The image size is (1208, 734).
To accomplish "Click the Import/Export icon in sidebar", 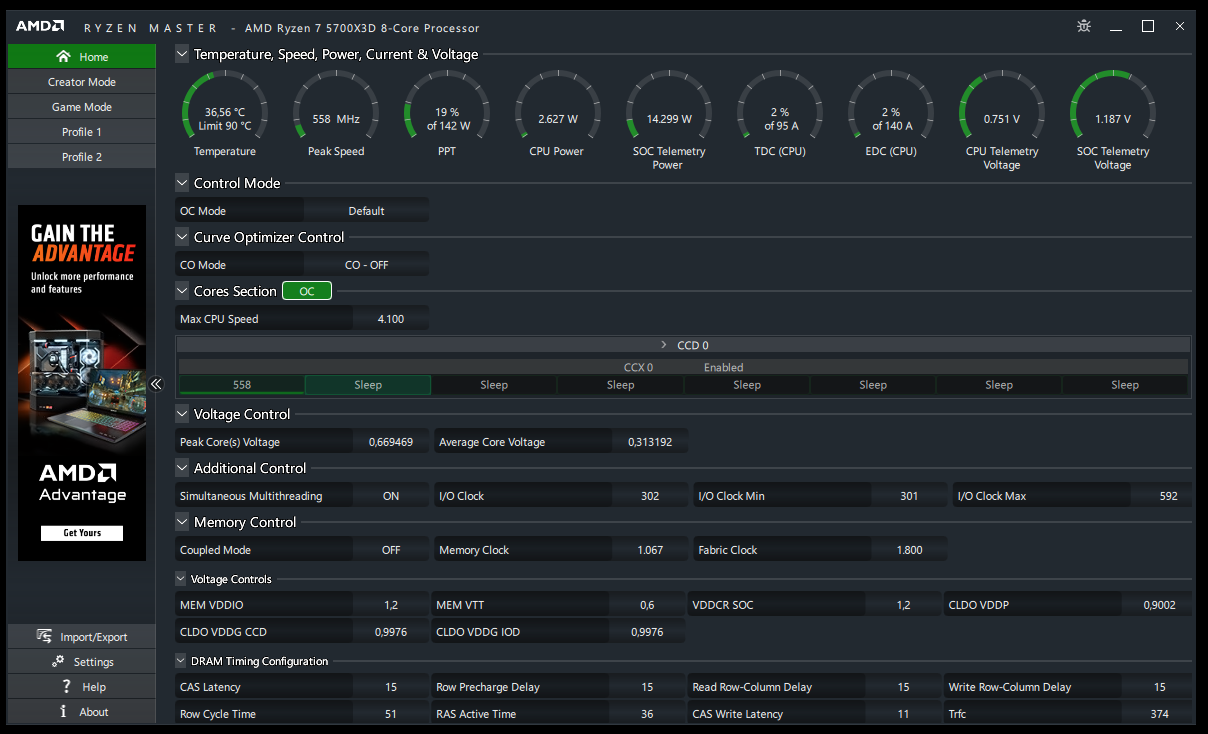I will [x=44, y=637].
